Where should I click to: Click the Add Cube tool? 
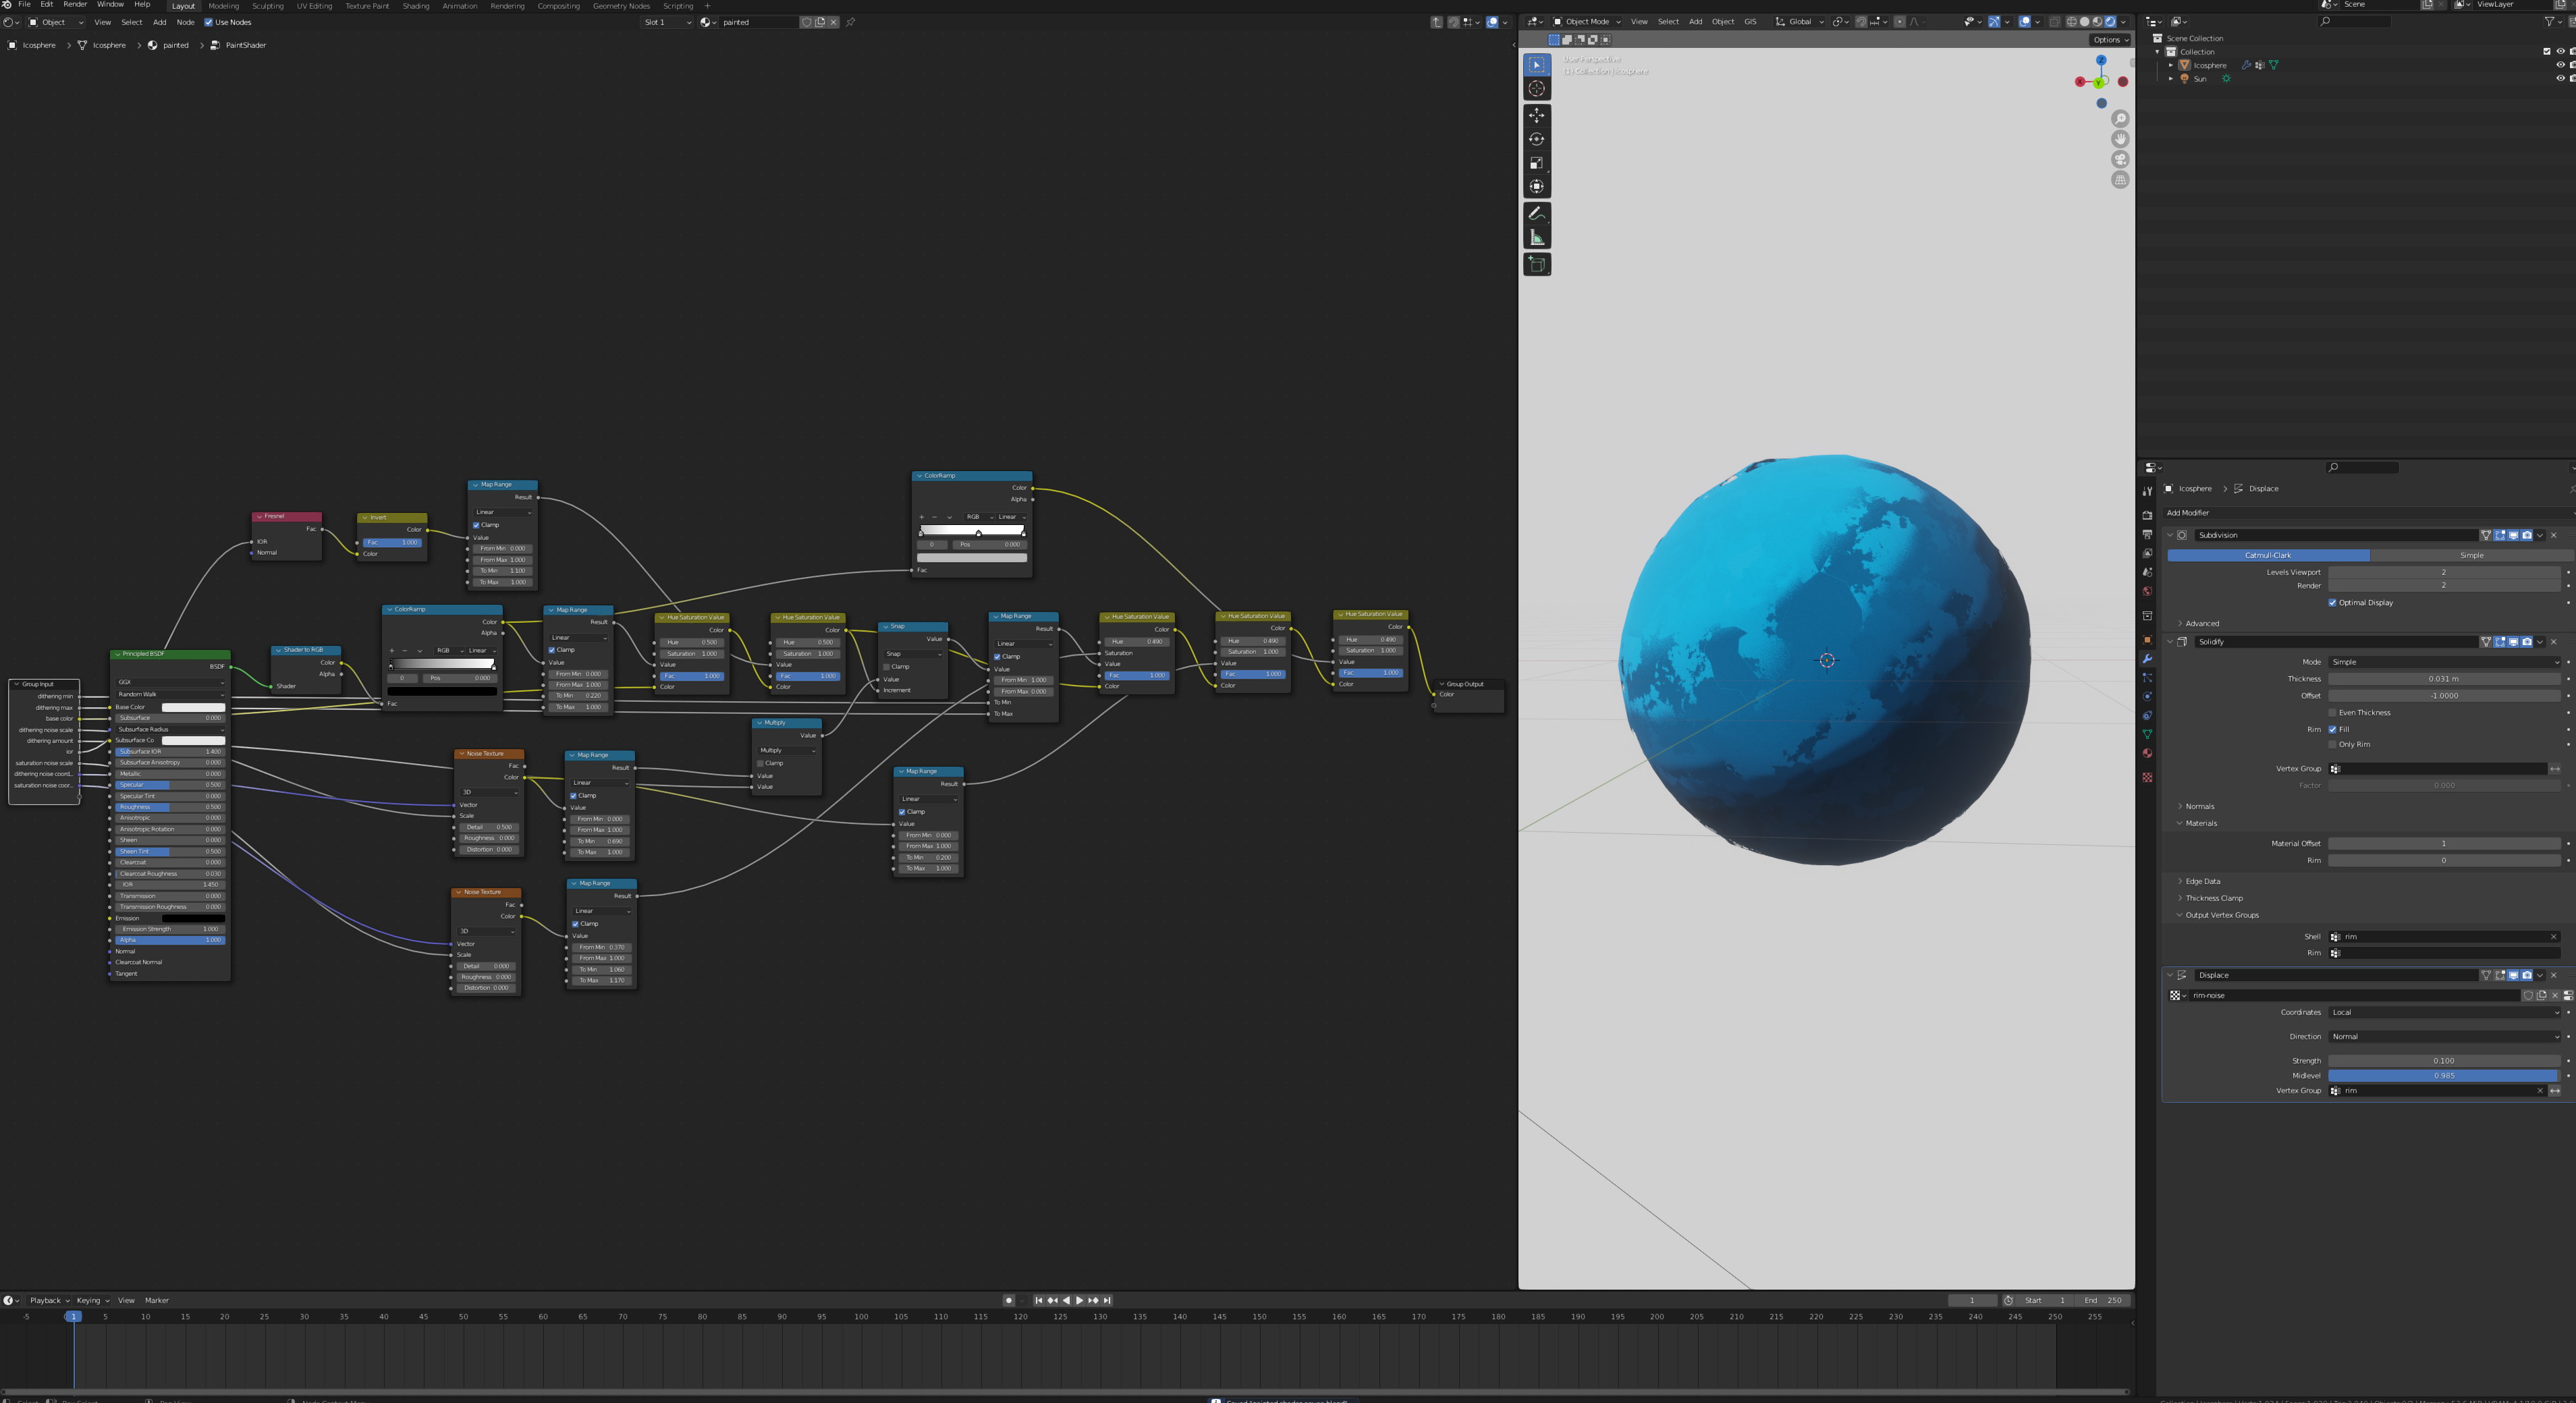(1536, 264)
